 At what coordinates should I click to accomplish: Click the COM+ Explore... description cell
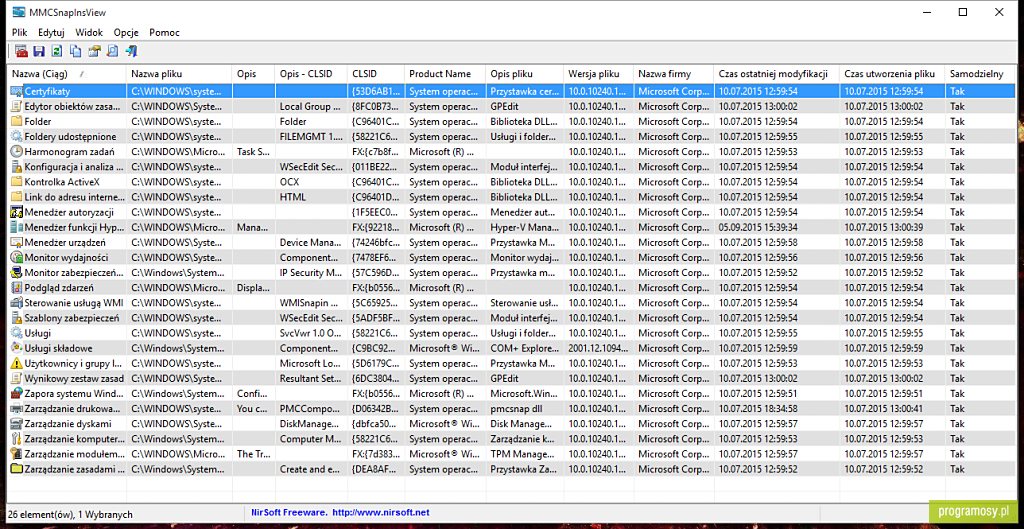pos(524,348)
